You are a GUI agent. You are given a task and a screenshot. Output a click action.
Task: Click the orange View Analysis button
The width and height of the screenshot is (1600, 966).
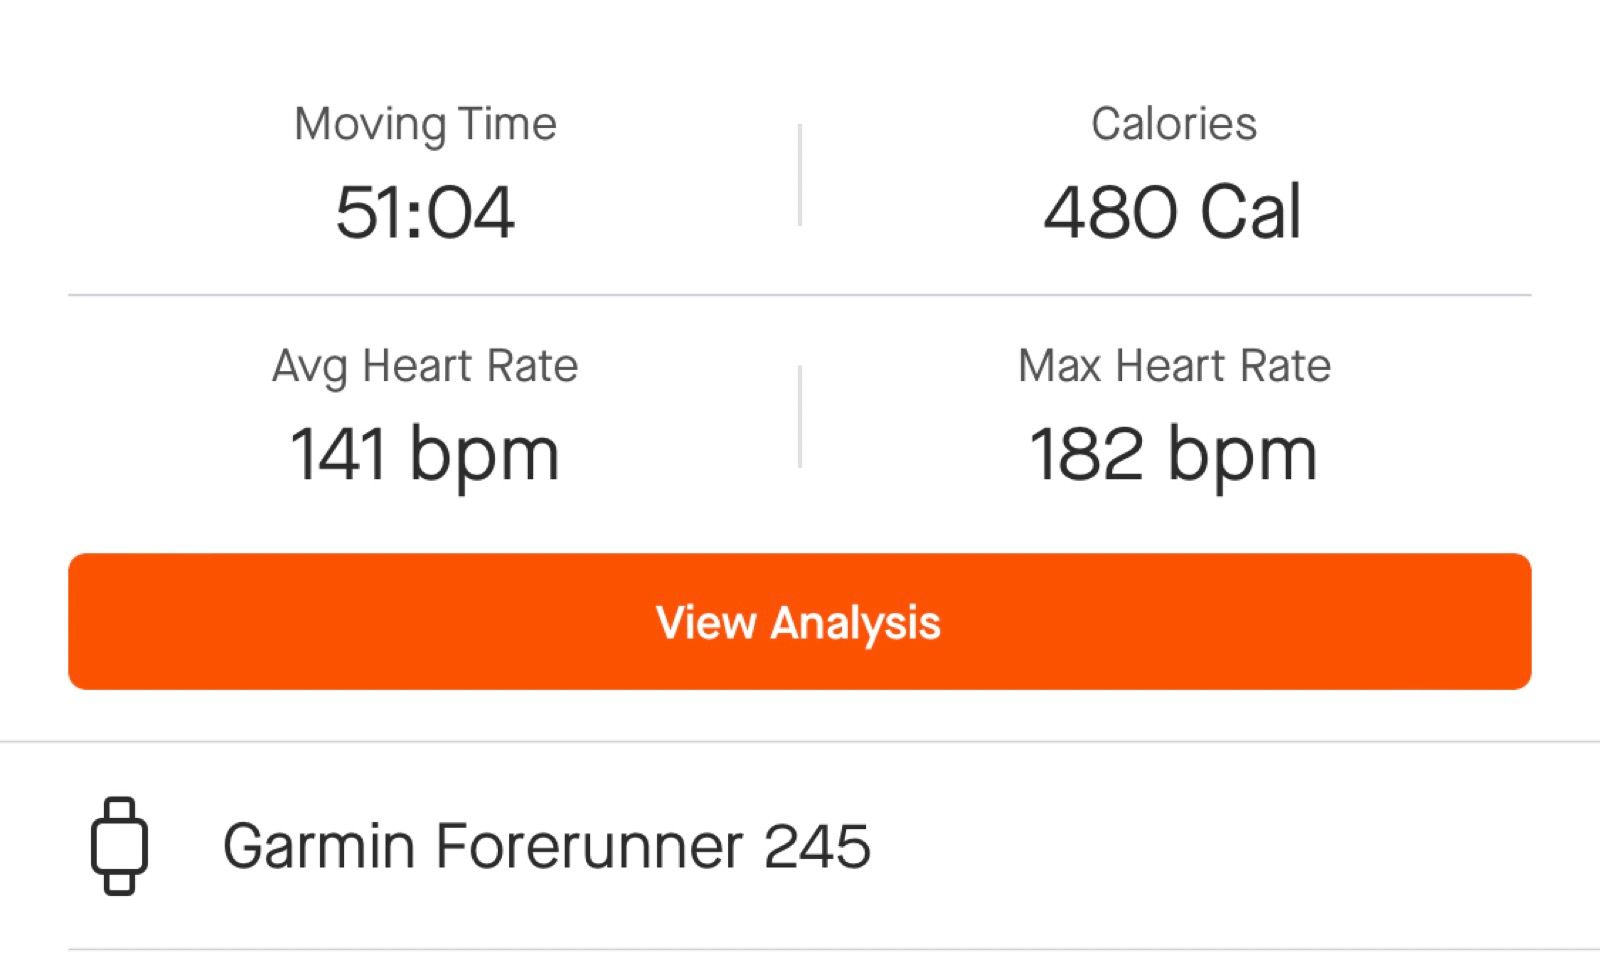800,622
